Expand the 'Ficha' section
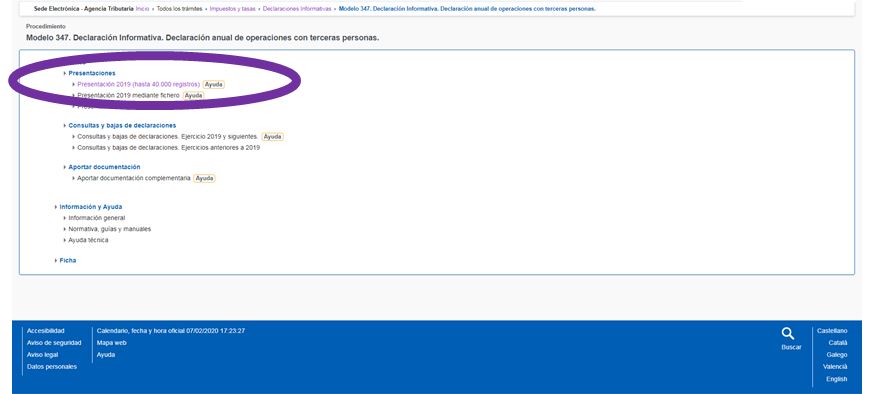This screenshot has height=394, width=876. [x=68, y=260]
